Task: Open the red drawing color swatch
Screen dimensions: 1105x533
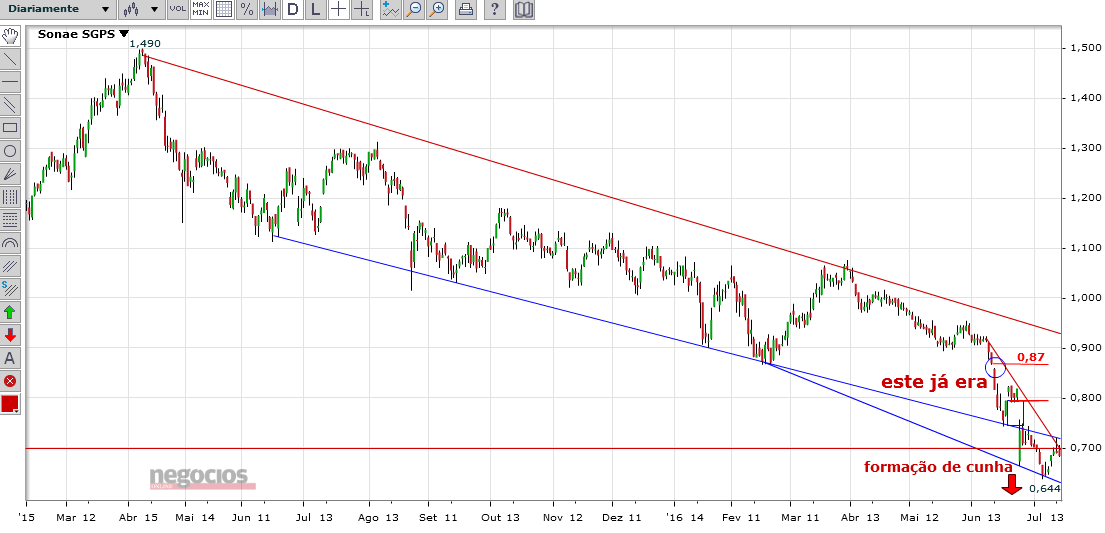Action: pos(10,404)
